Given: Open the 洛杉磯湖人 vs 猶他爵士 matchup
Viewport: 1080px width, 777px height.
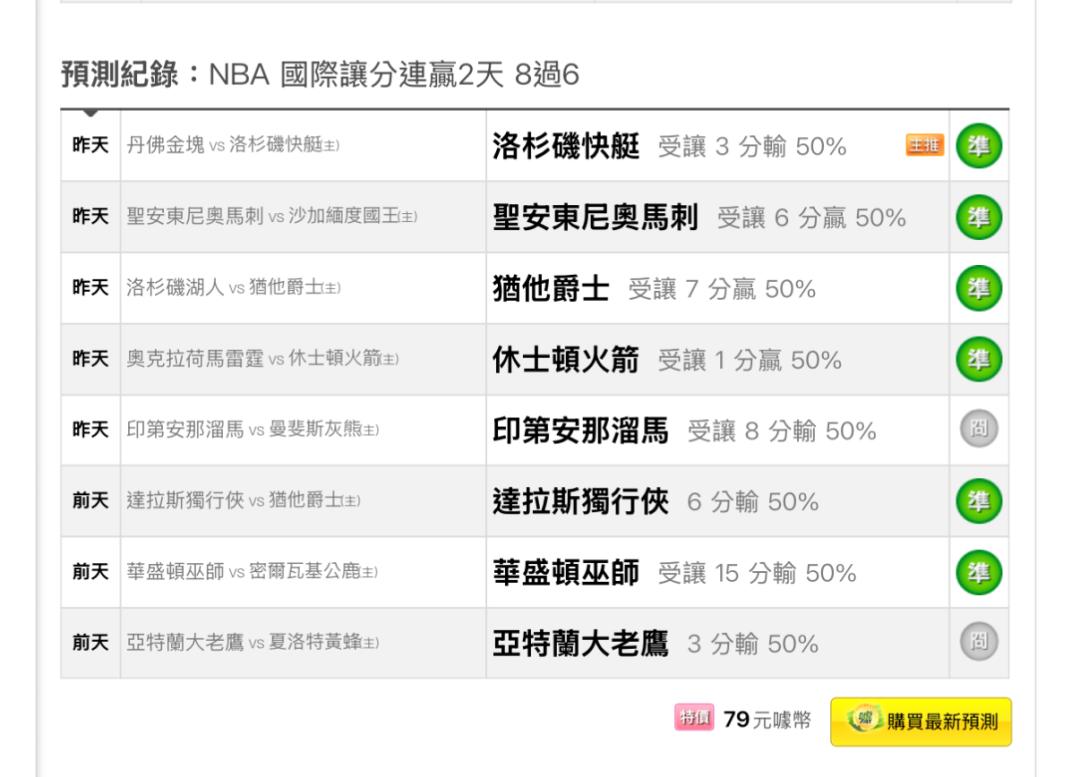Looking at the screenshot, I should point(233,287).
